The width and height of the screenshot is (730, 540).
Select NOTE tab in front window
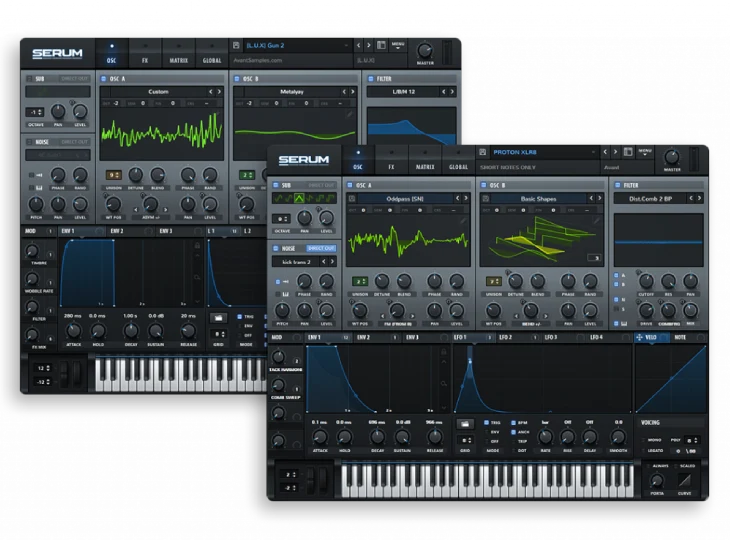(x=680, y=338)
